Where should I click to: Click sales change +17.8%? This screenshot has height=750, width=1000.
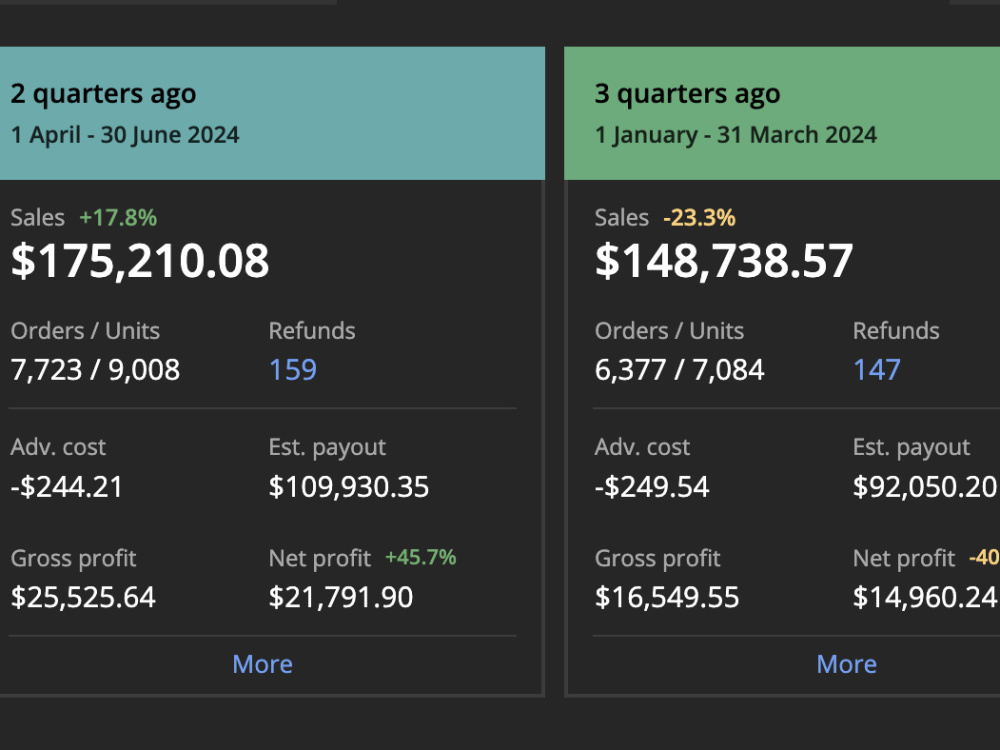(118, 217)
